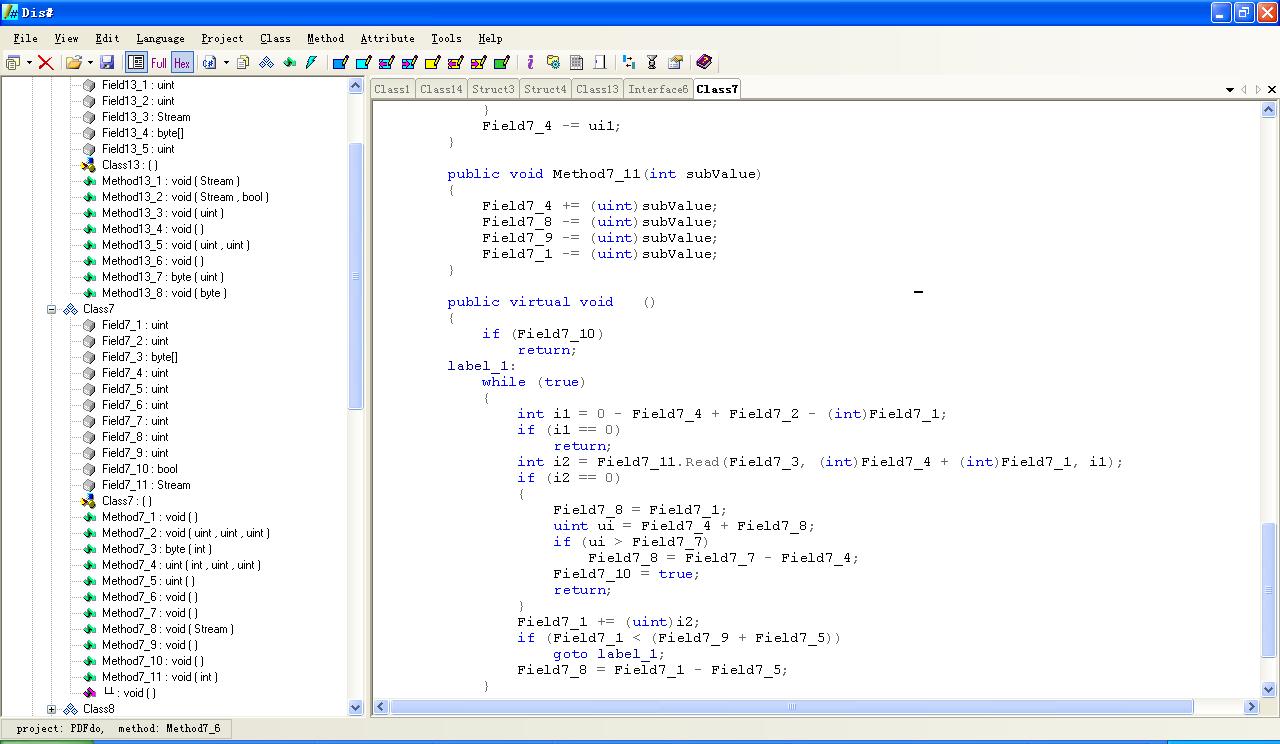The image size is (1280, 744).
Task: Click the C# language selector icon
Action: 209,63
